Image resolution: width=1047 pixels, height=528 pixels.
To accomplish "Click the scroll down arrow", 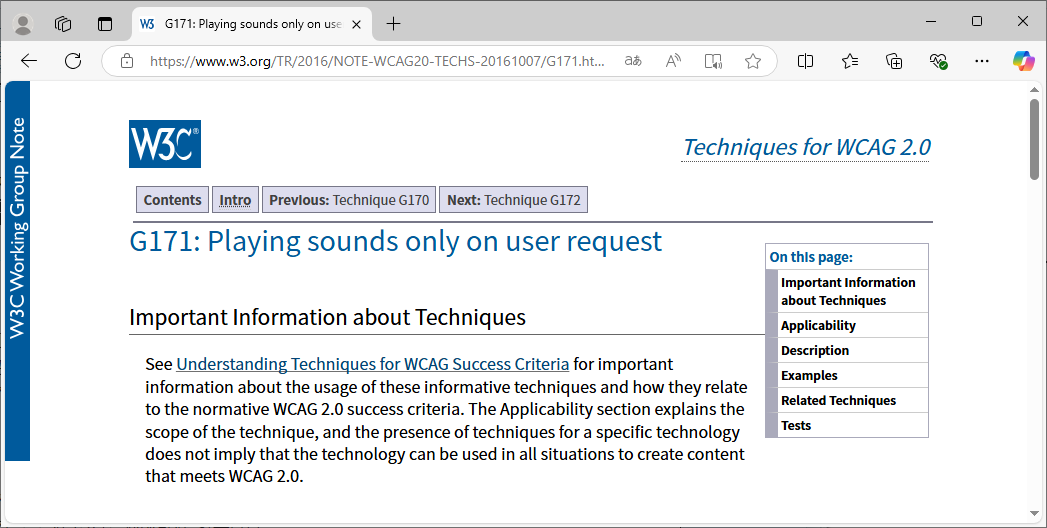I will pyautogui.click(x=1034, y=513).
